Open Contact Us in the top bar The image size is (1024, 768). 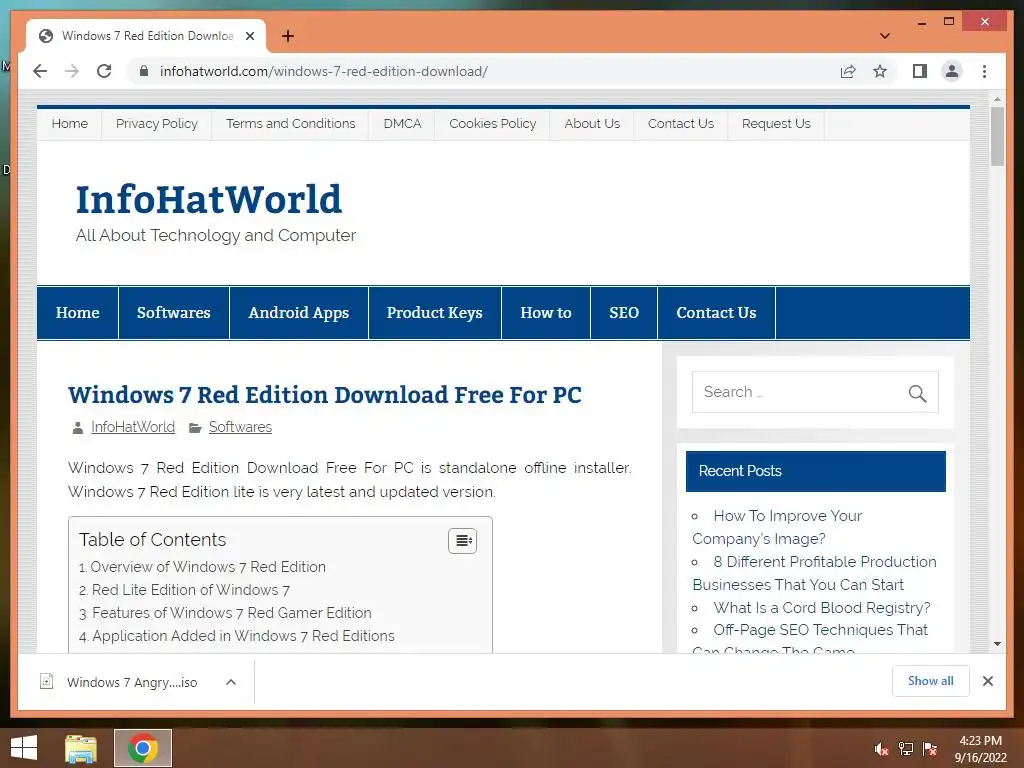(x=680, y=123)
